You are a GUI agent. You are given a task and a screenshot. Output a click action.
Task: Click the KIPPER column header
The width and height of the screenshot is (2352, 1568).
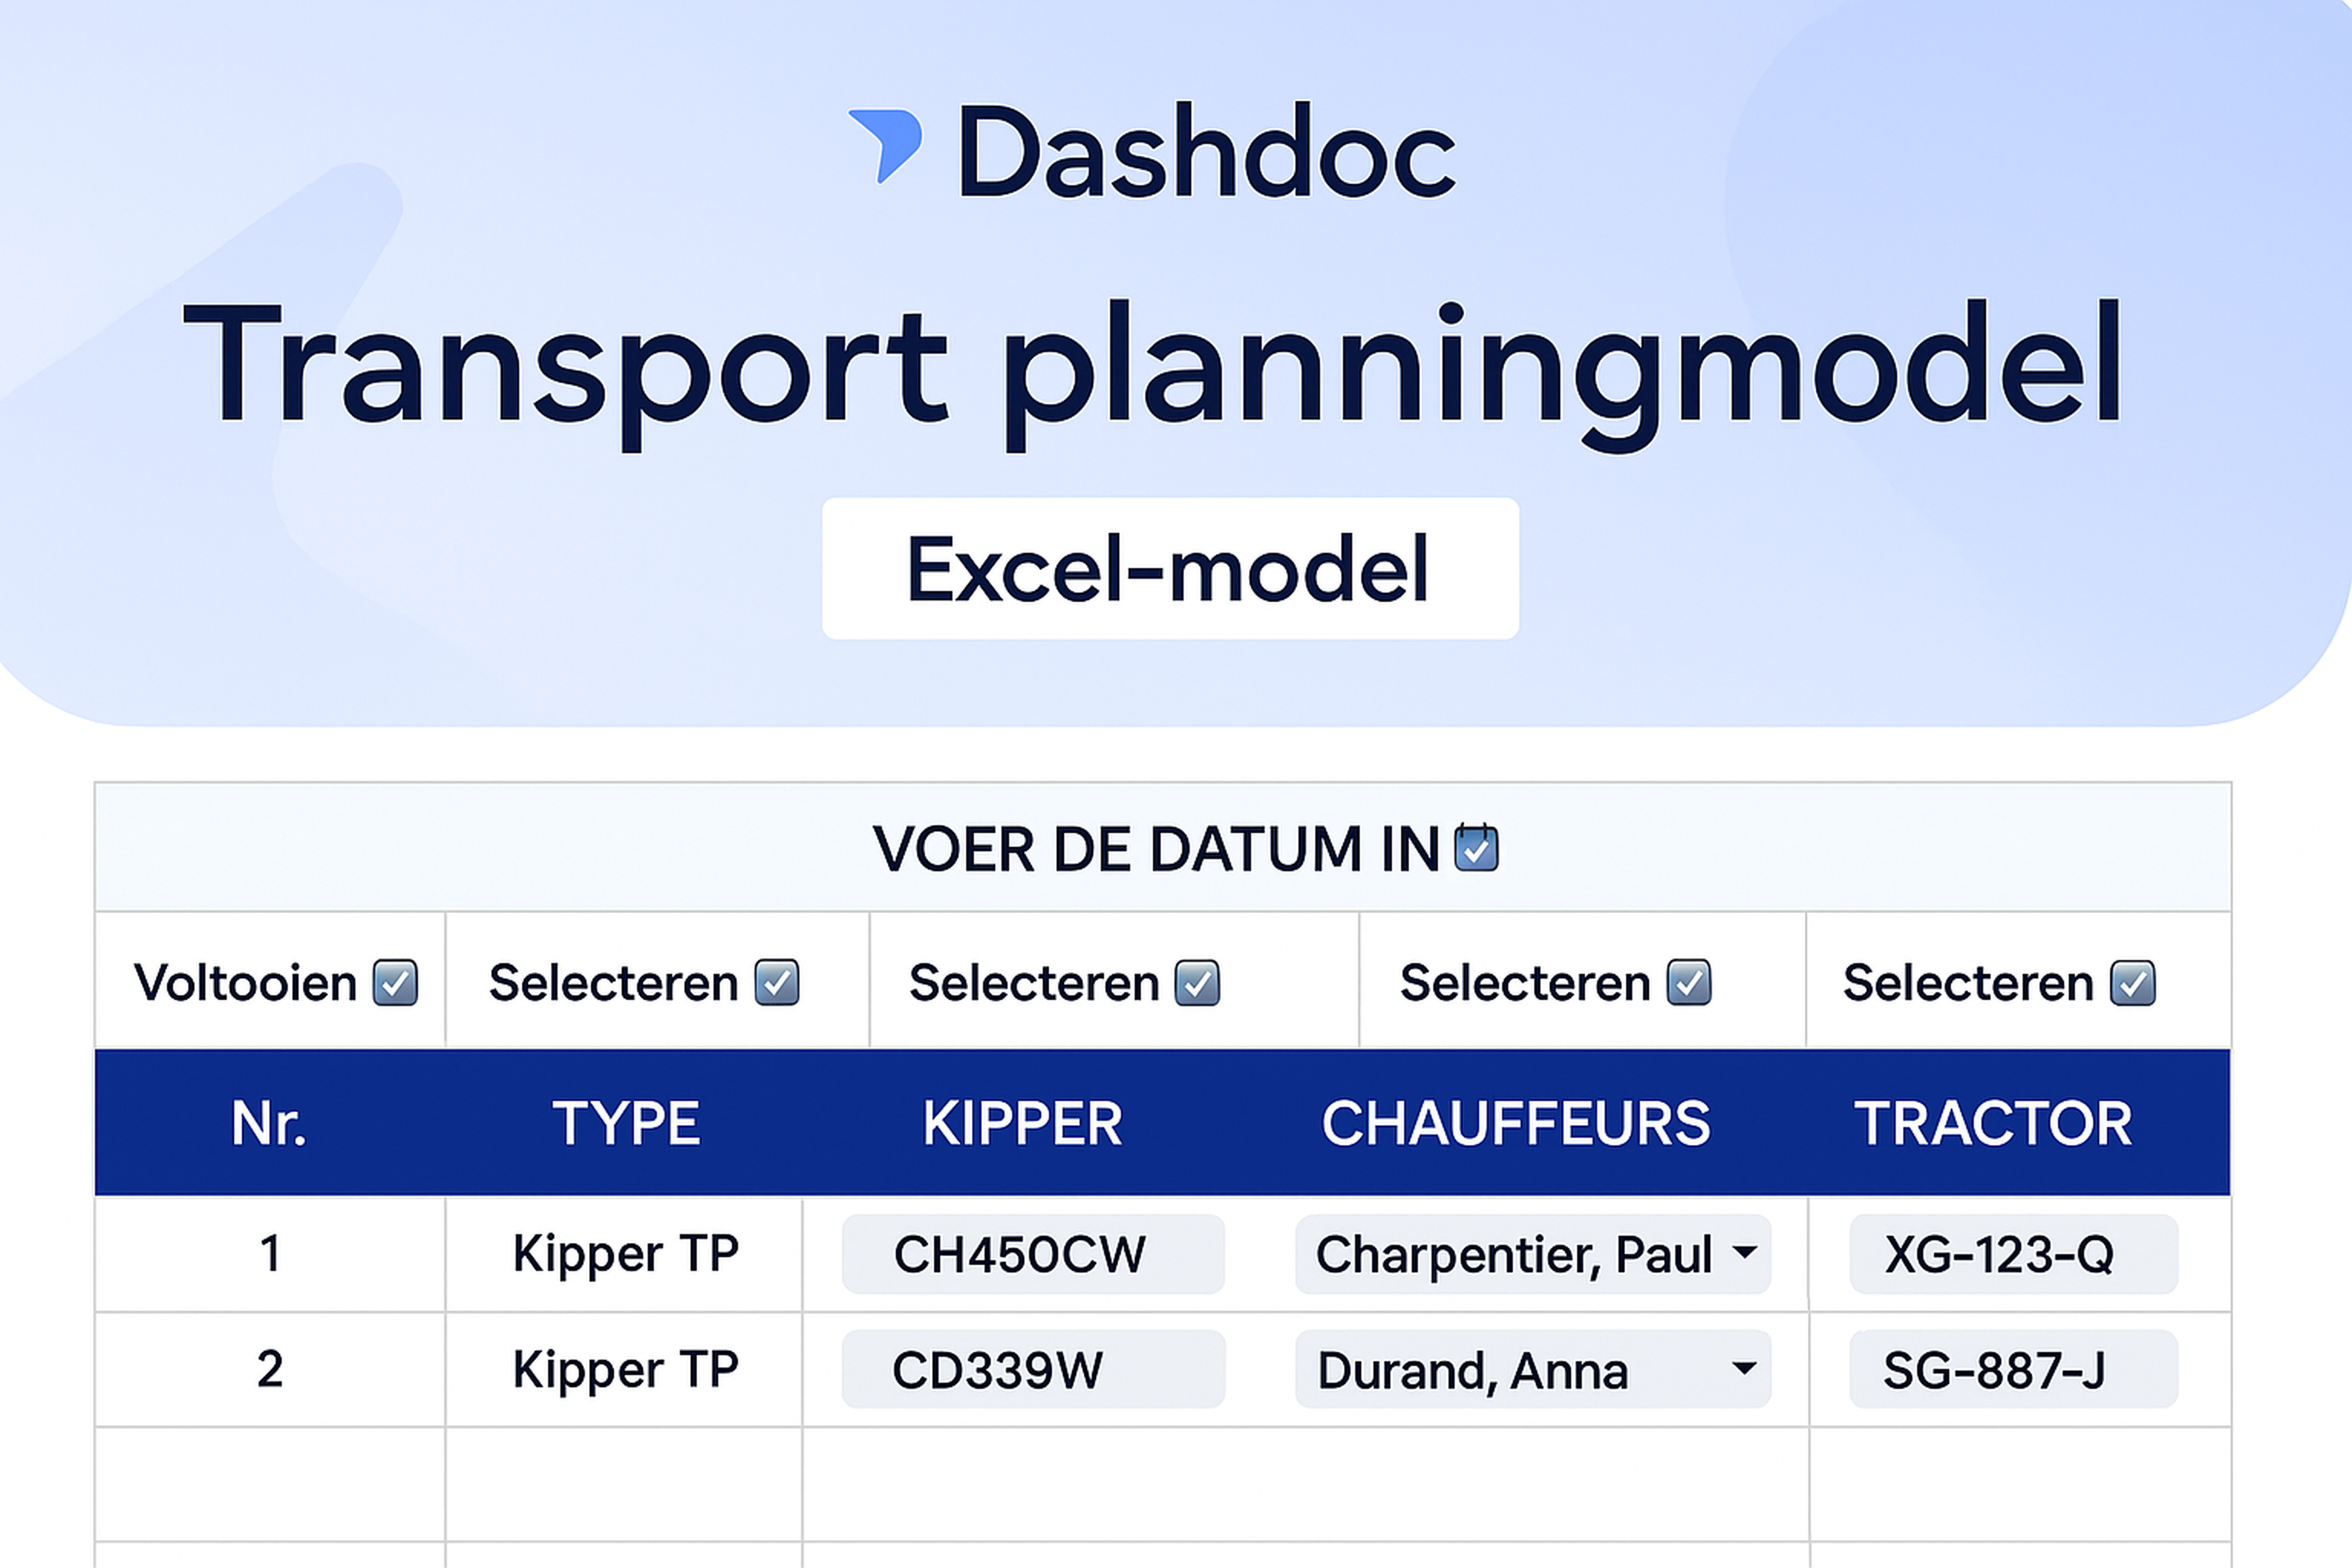click(1022, 1123)
